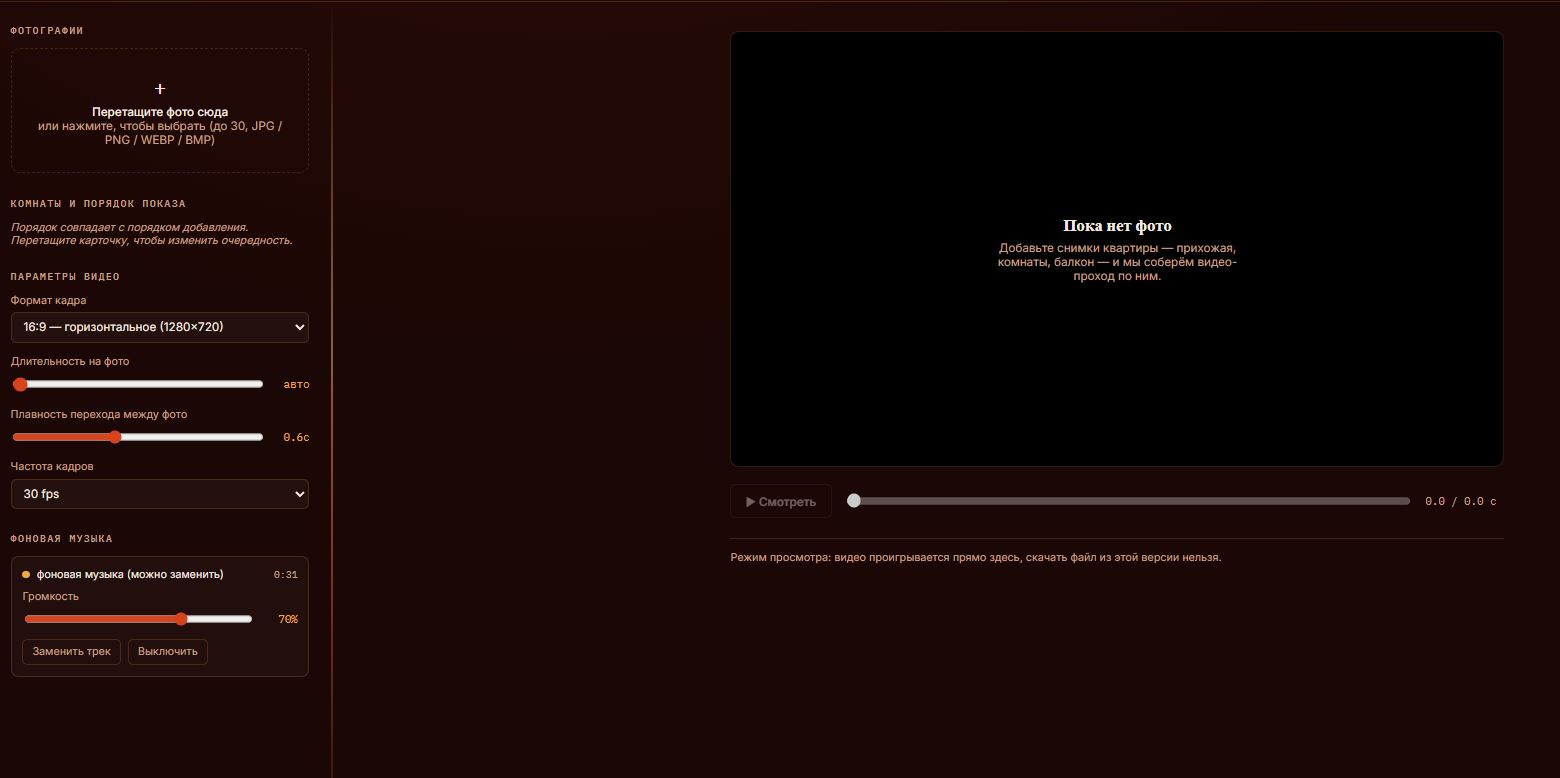Screen dimensions: 1560x778
Task: Click the 0.6с transition value label
Action: [296, 437]
